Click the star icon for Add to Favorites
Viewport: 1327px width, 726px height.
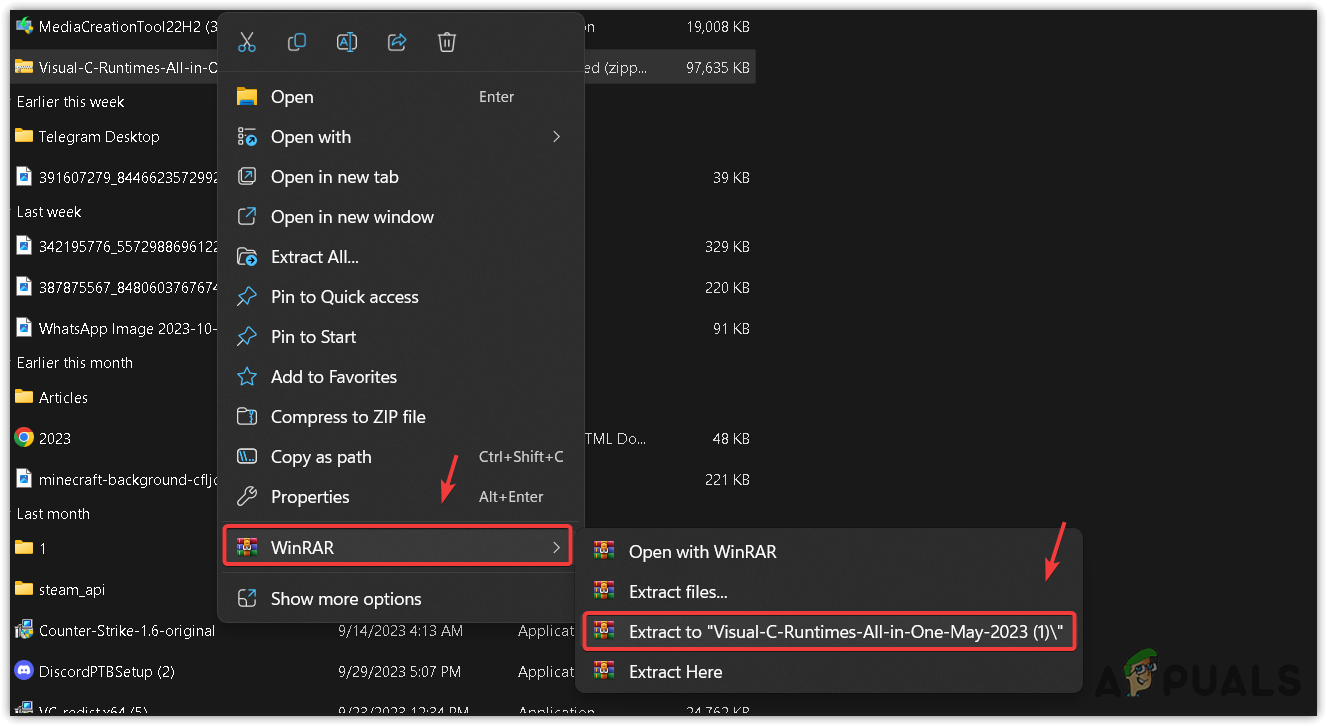click(x=246, y=377)
